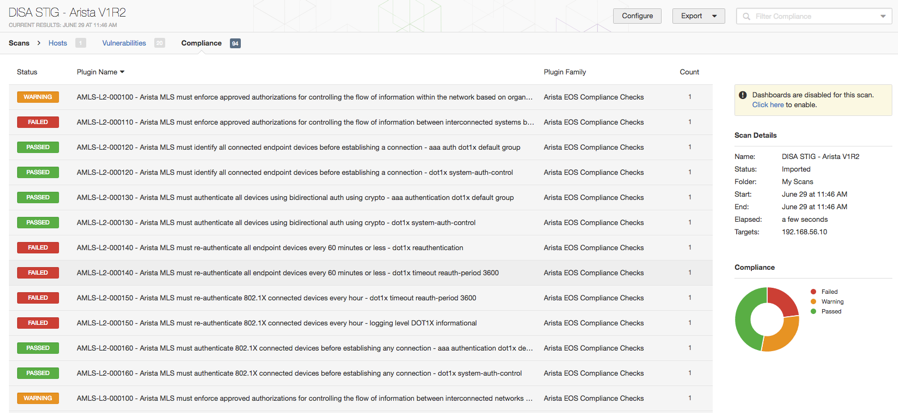Sort by the Plugin Family column header
Image resolution: width=898 pixels, height=413 pixels.
point(565,72)
